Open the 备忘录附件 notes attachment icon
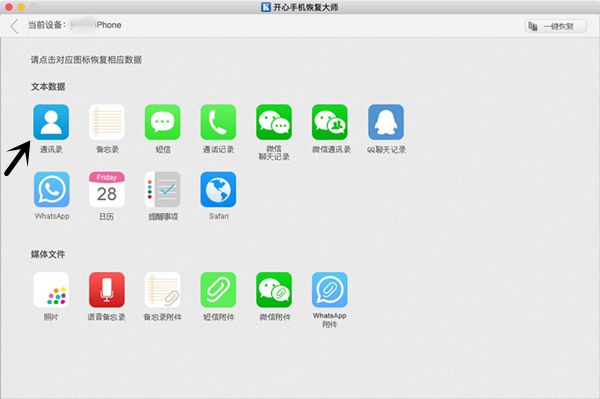The height and width of the screenshot is (399, 600). click(x=163, y=290)
